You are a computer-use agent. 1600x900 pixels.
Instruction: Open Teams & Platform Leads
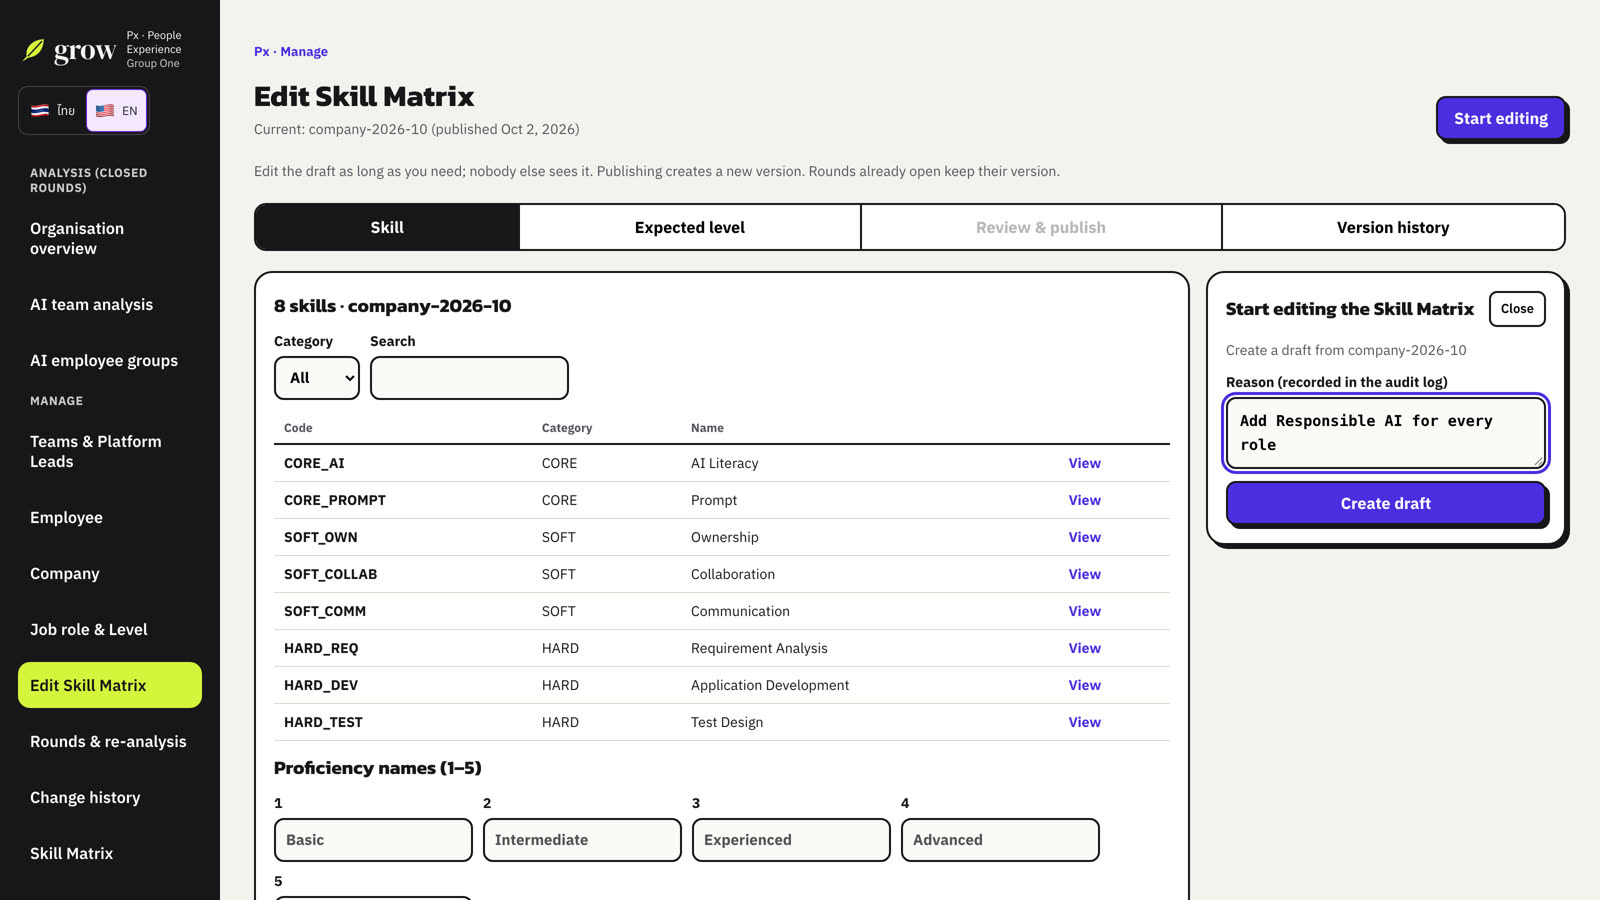[x=110, y=451]
